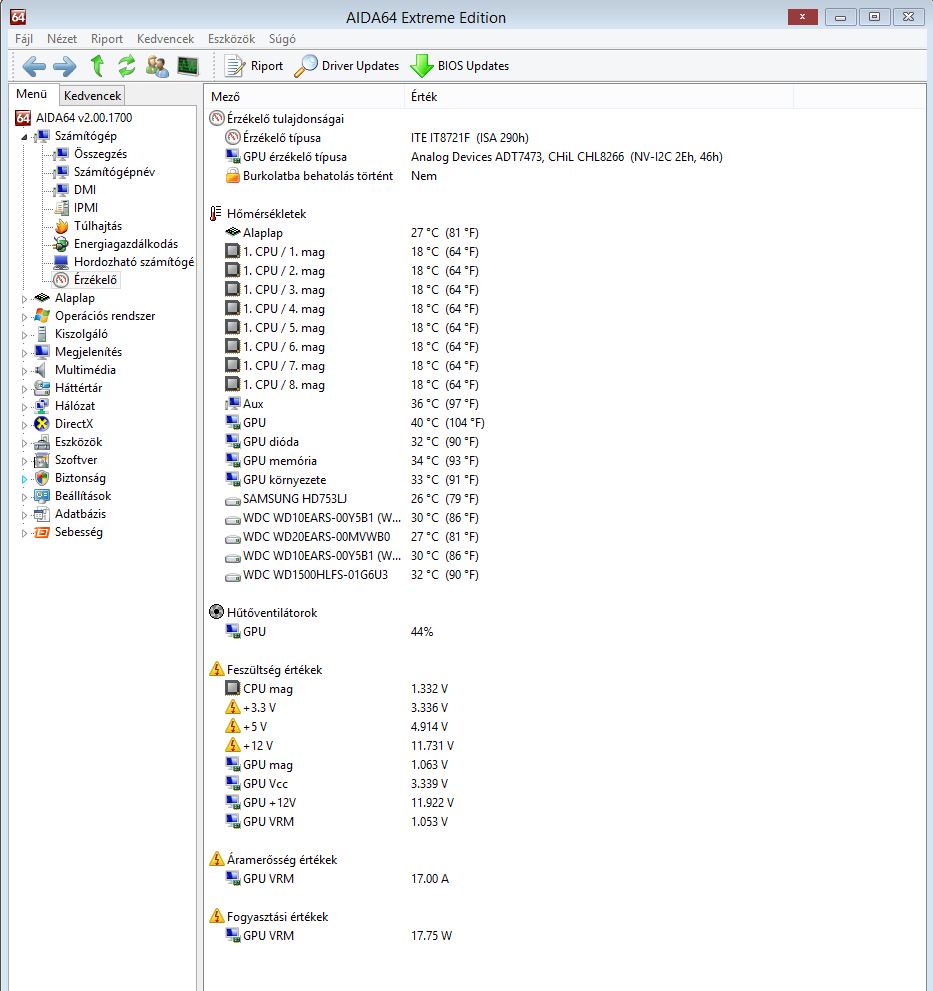Open the Fájl menu
Screen dimensions: 933x991
click(24, 39)
